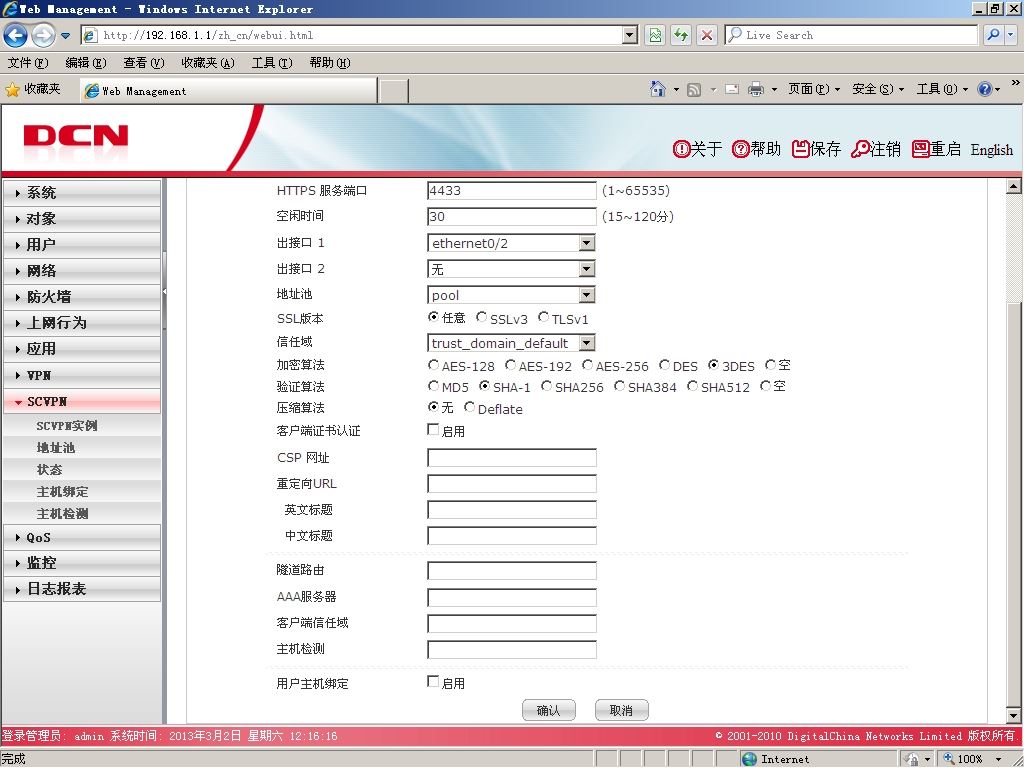Choose AES-256 encryption algorithm
The height and width of the screenshot is (768, 1024).
pos(587,365)
